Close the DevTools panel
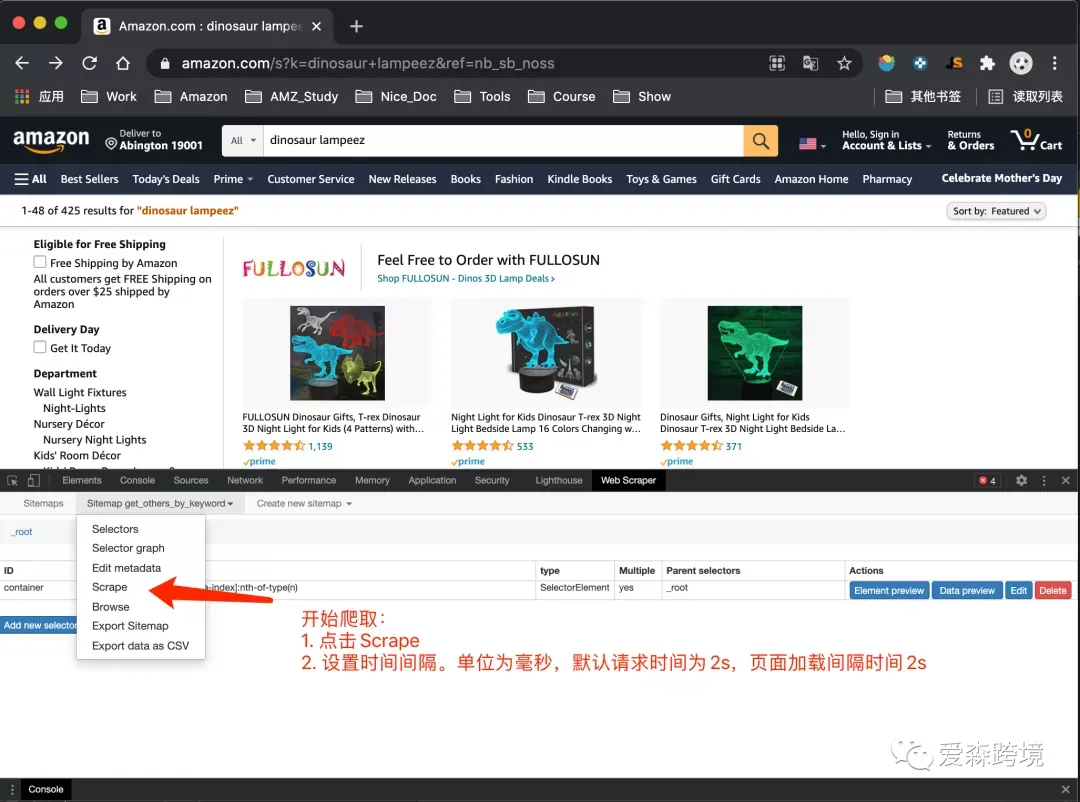 (x=1066, y=480)
